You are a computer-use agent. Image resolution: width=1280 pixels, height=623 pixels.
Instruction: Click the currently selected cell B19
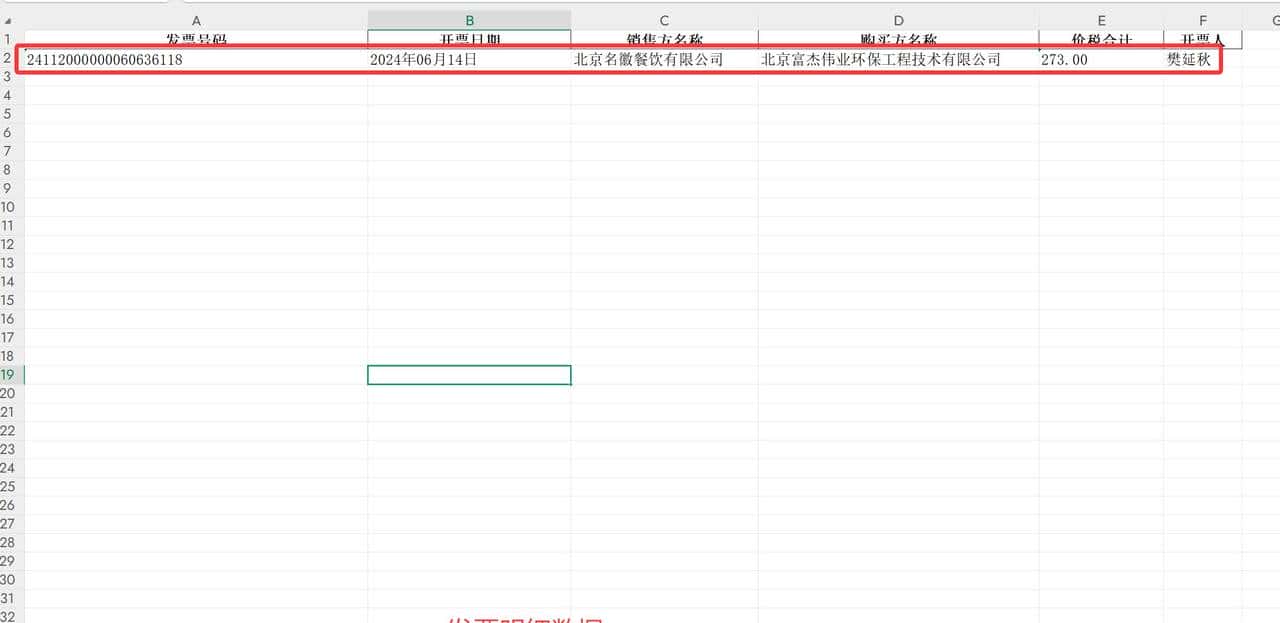pyautogui.click(x=469, y=375)
